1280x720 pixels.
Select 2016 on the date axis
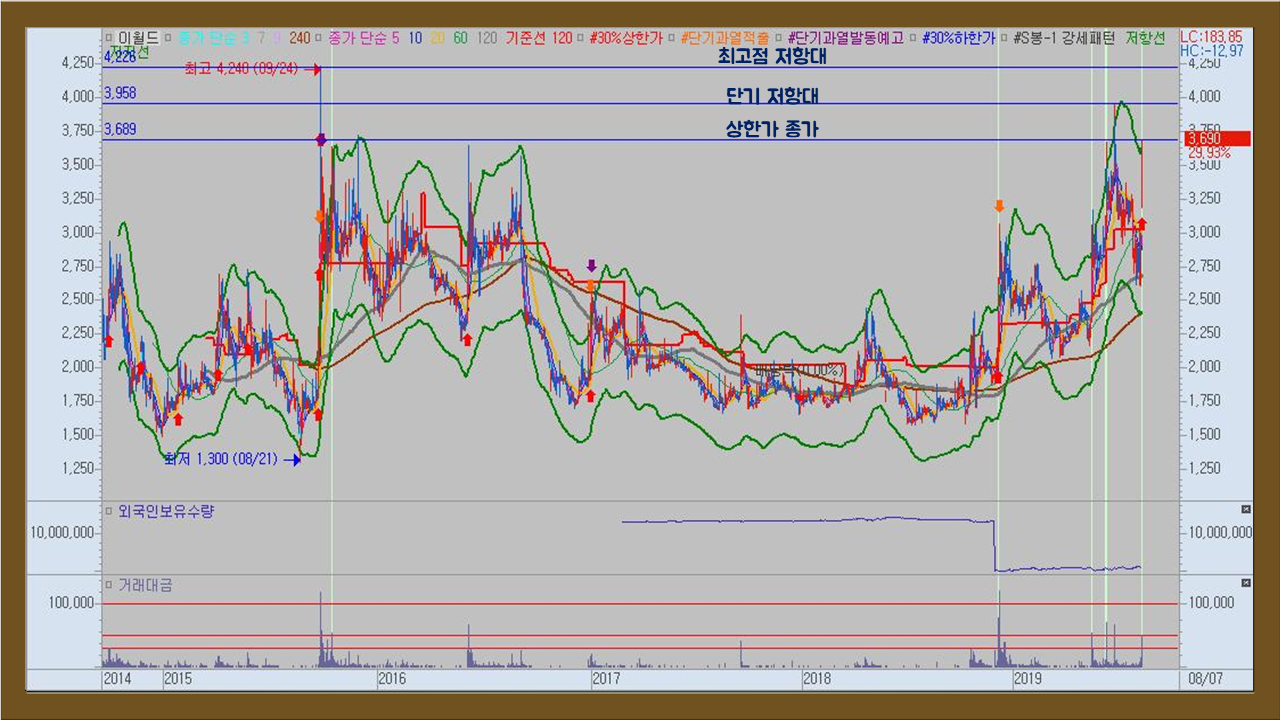click(x=391, y=678)
